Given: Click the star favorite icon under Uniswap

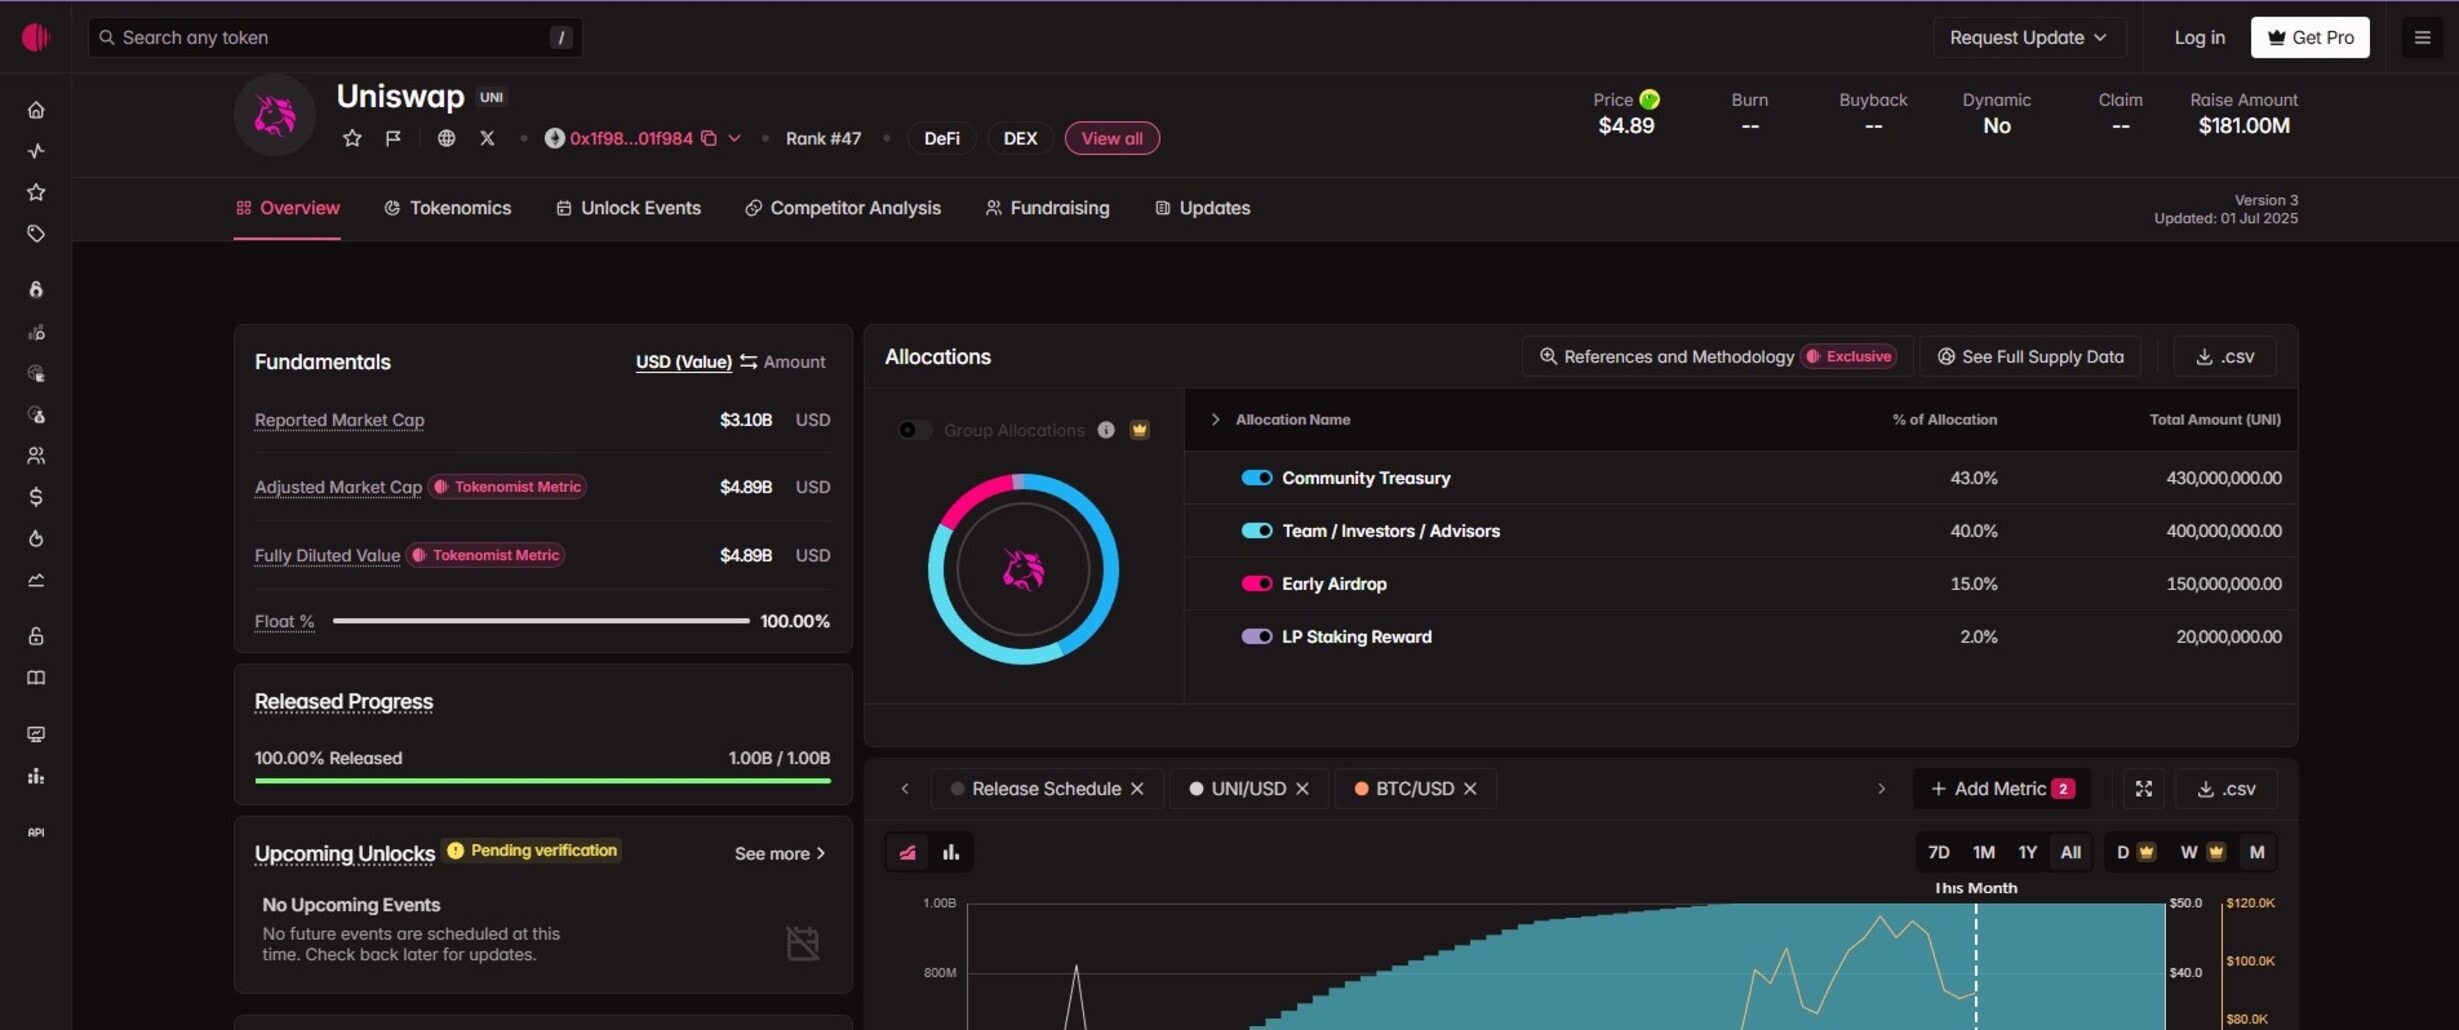Looking at the screenshot, I should coord(352,138).
